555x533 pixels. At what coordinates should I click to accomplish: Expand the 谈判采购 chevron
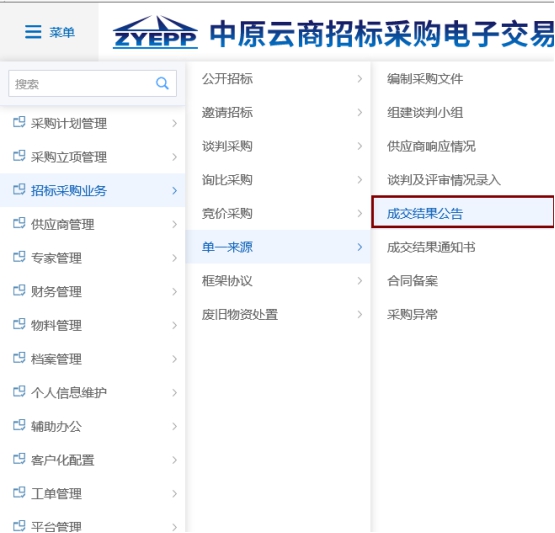pos(360,146)
